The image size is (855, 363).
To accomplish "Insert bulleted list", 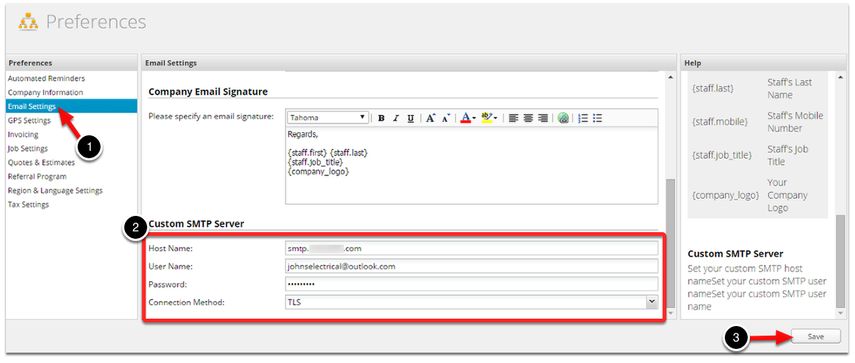I will point(598,118).
